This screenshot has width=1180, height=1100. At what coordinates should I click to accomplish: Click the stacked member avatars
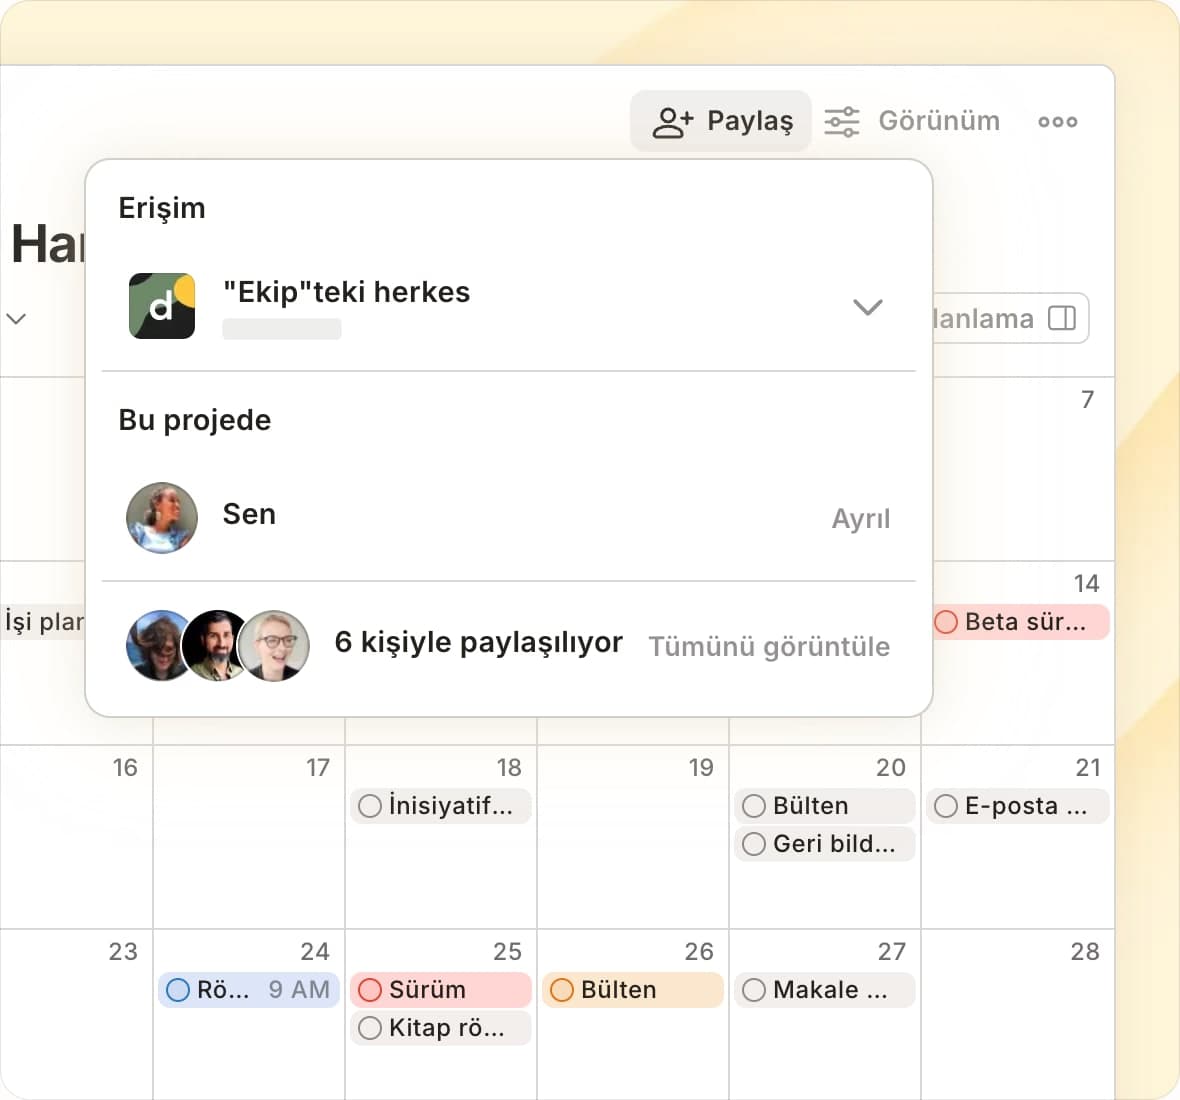(217, 646)
